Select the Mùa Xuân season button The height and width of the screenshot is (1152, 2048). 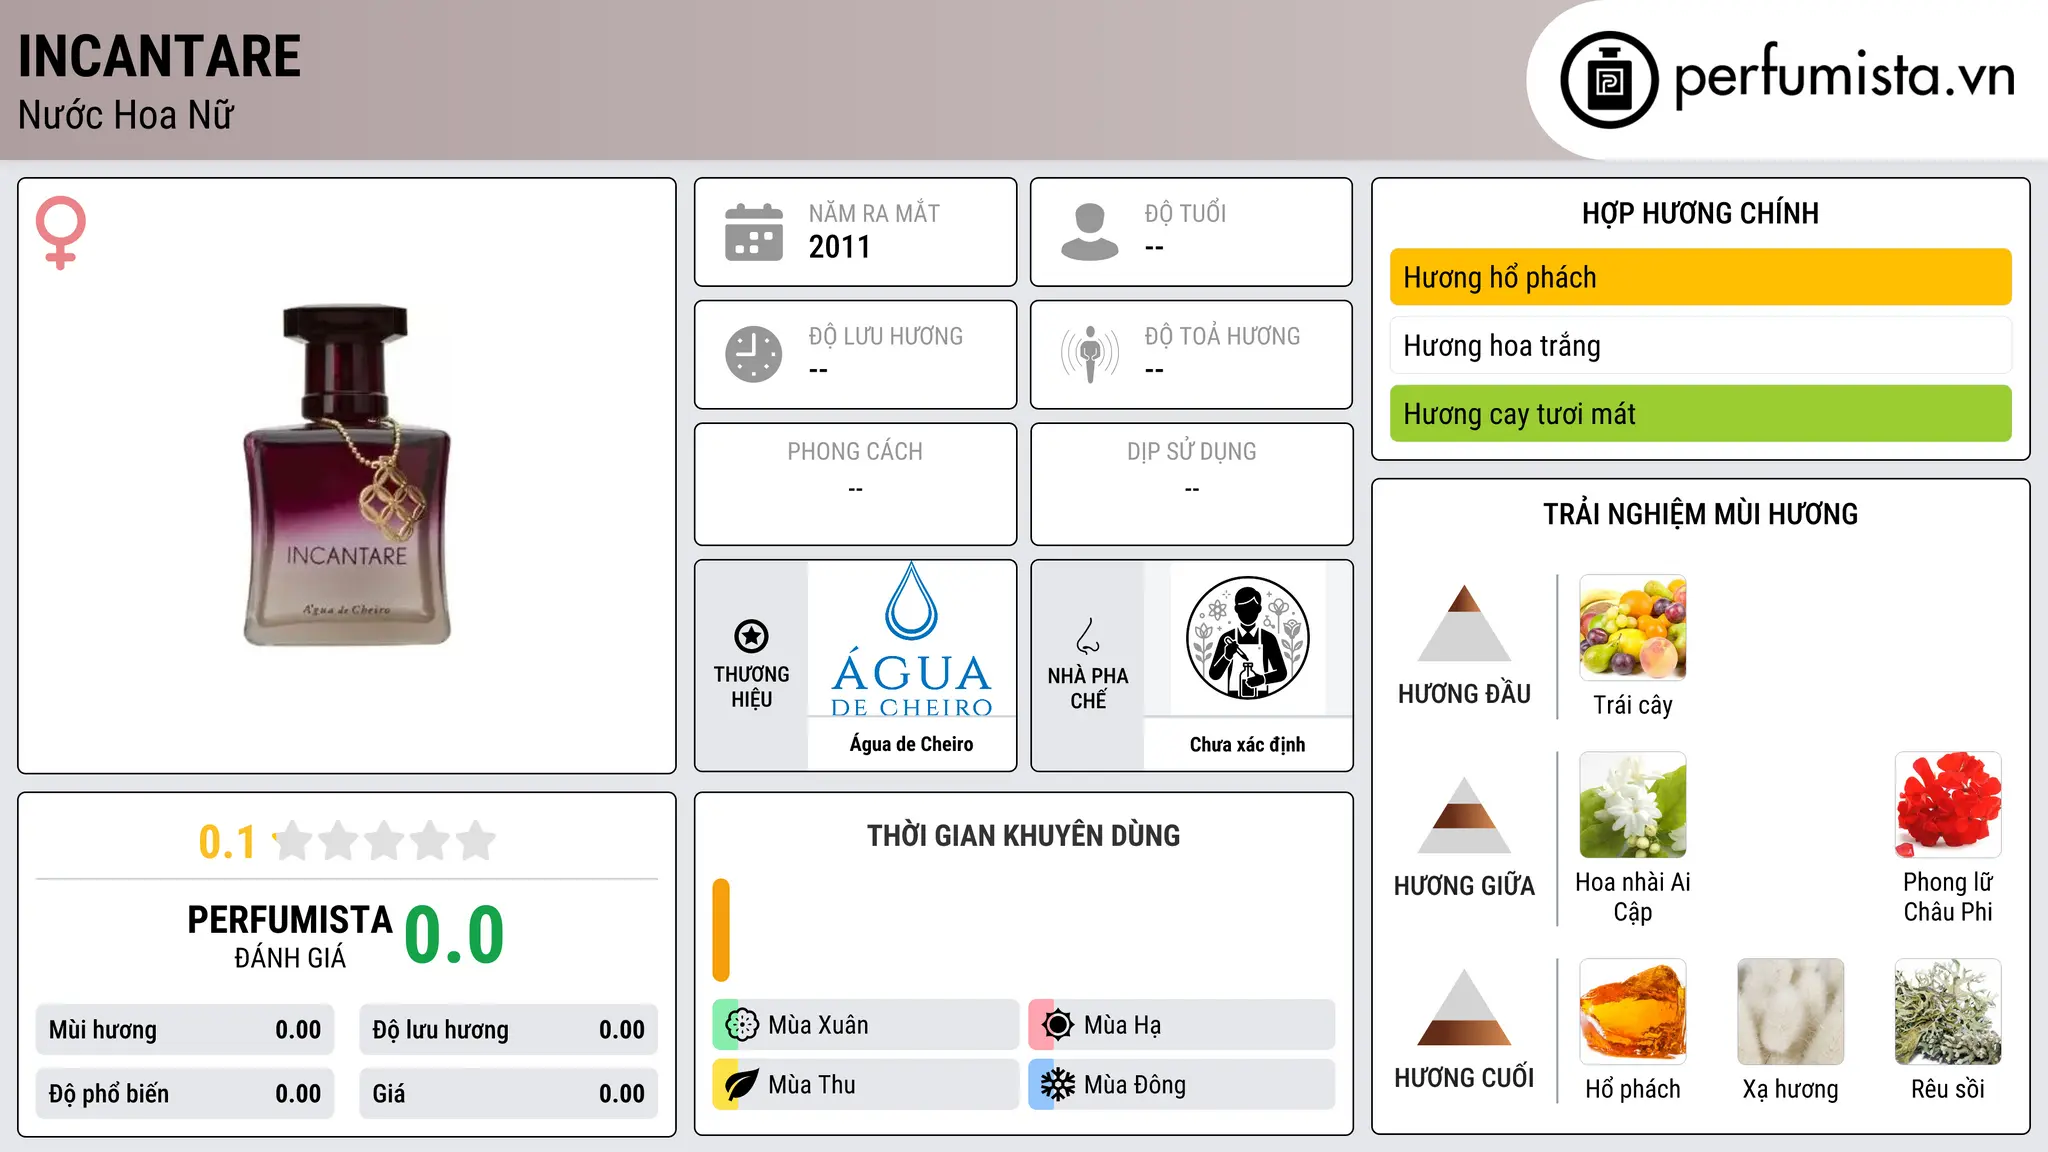pos(866,1025)
